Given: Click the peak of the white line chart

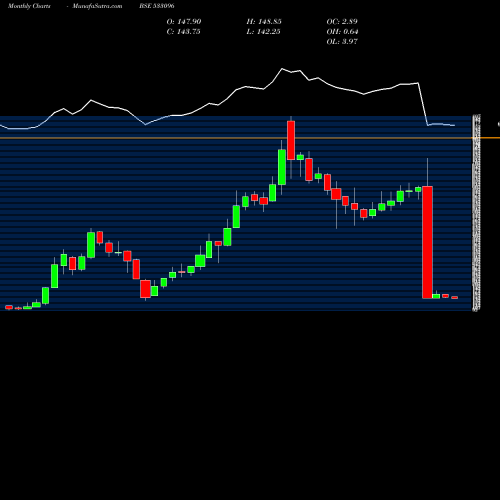Looking at the screenshot, I should point(282,69).
